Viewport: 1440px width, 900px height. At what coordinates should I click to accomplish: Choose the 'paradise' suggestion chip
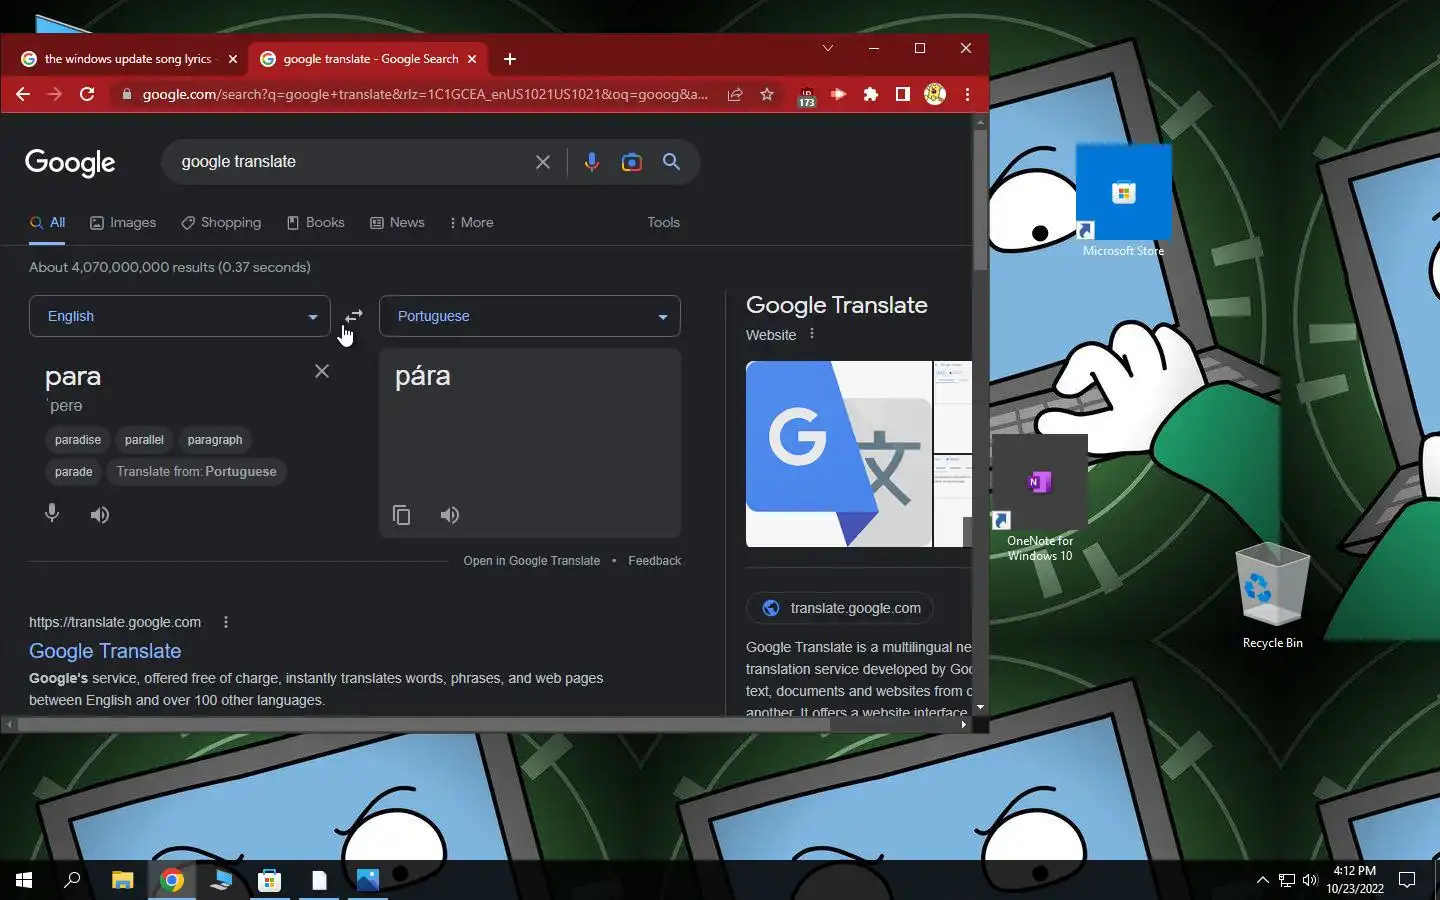click(78, 440)
